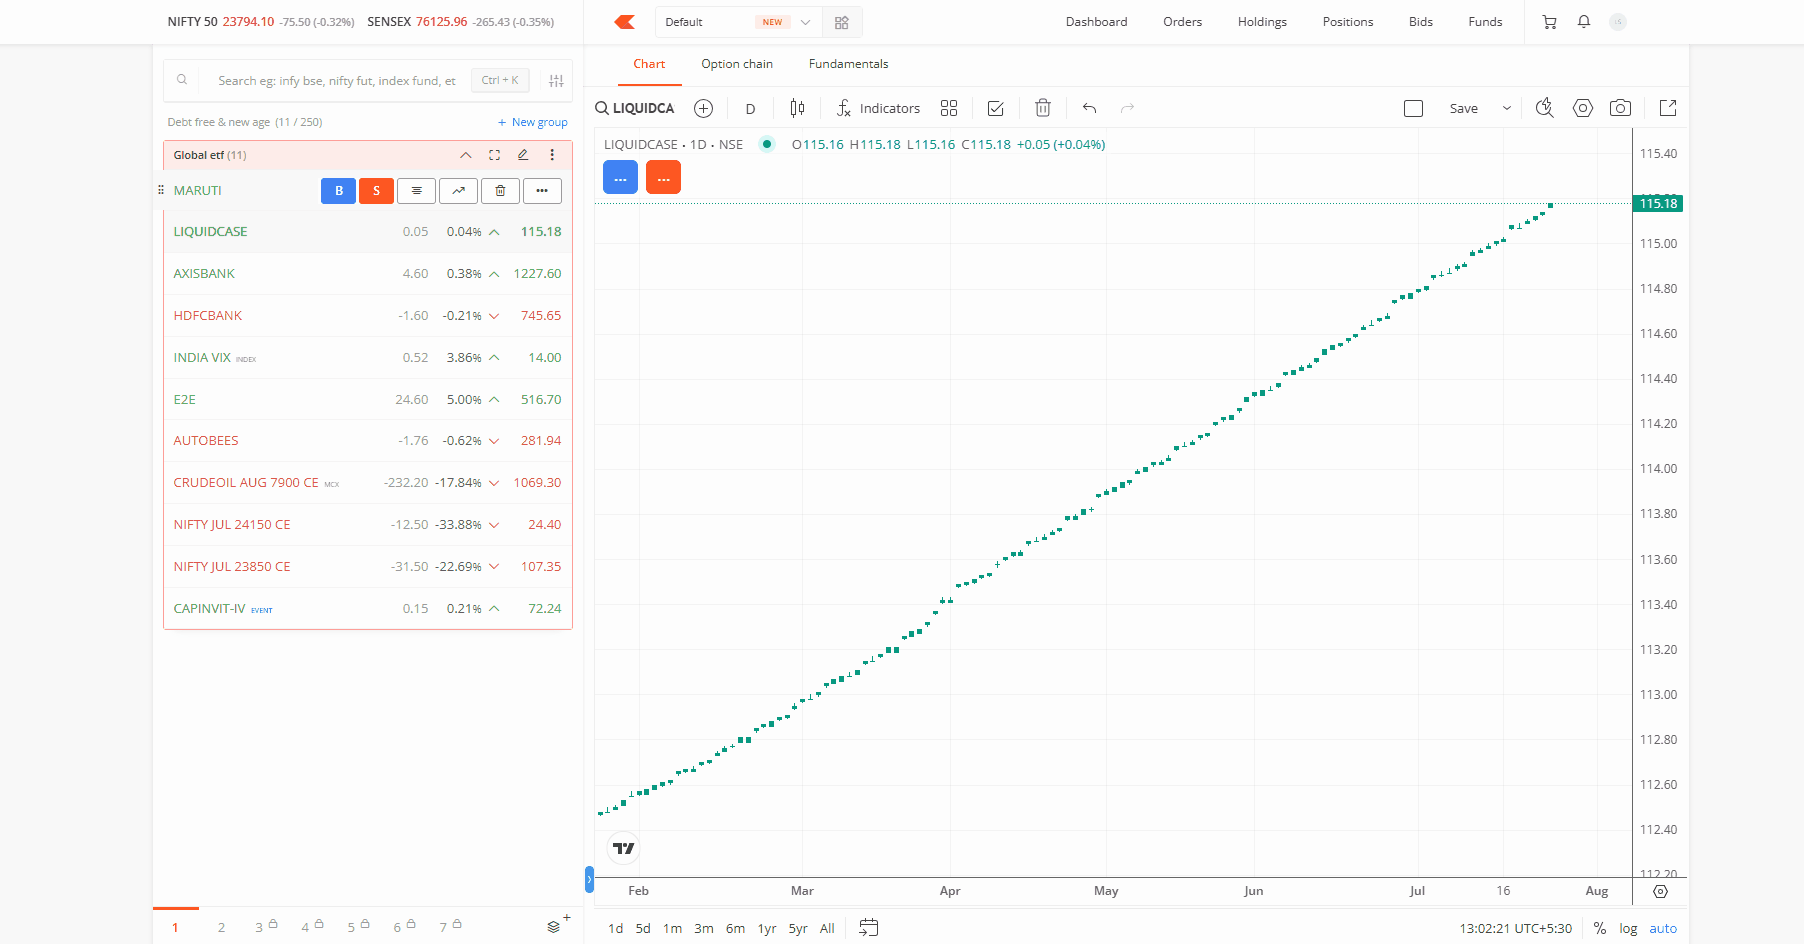Open timezone menu at 13:02:21 UTC+5:30

pos(1516,928)
